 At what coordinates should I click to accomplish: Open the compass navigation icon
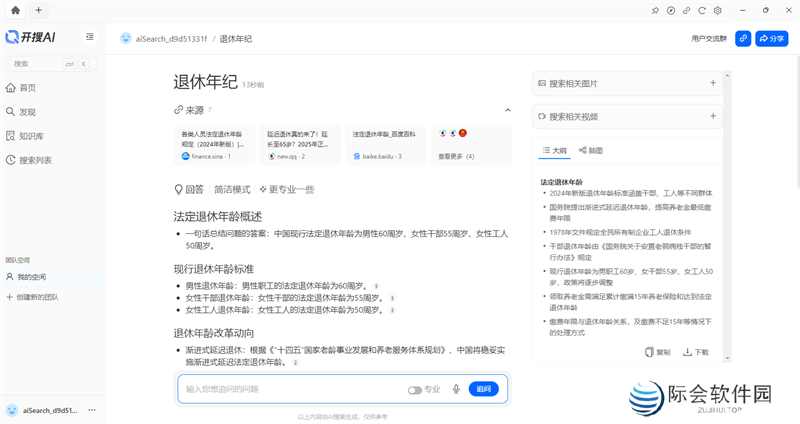pos(671,10)
